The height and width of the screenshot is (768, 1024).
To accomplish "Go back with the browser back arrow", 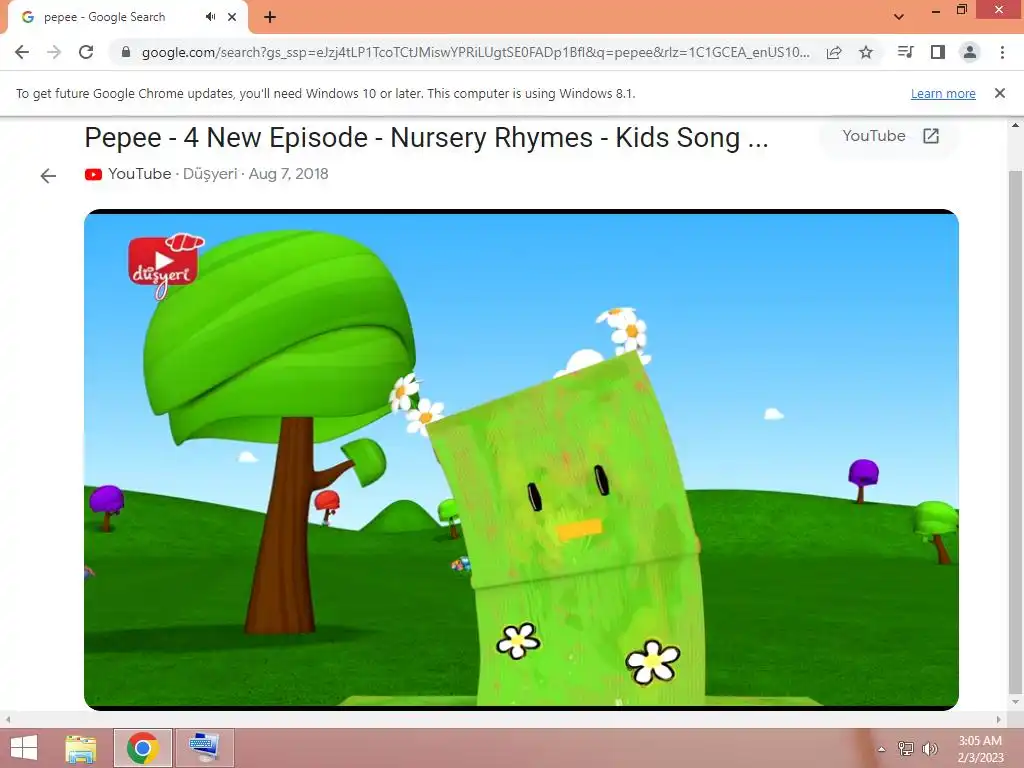I will [22, 52].
